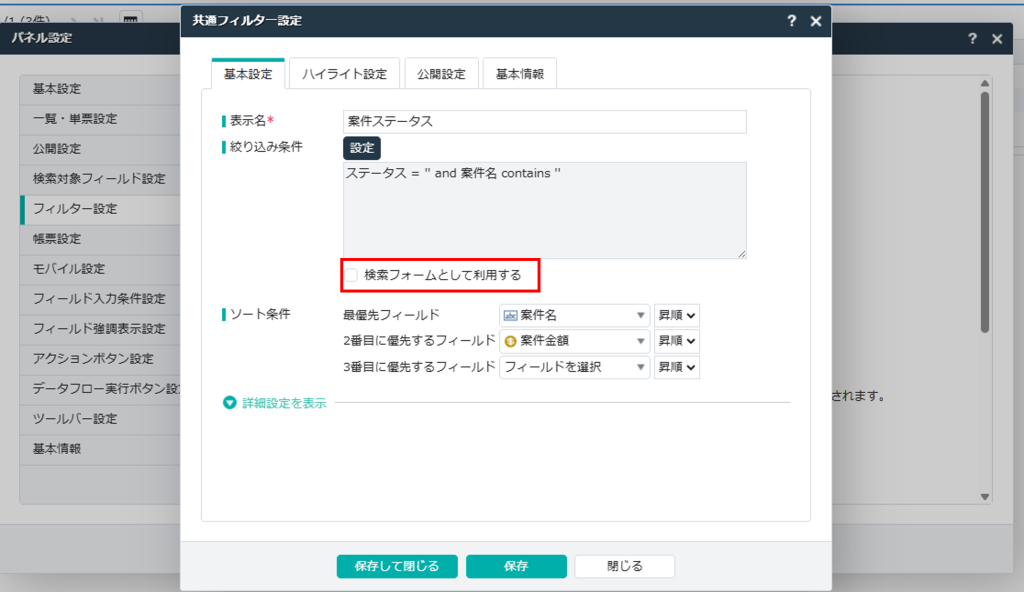
Task: Switch to the ハイライト設定 tab
Action: click(x=344, y=74)
